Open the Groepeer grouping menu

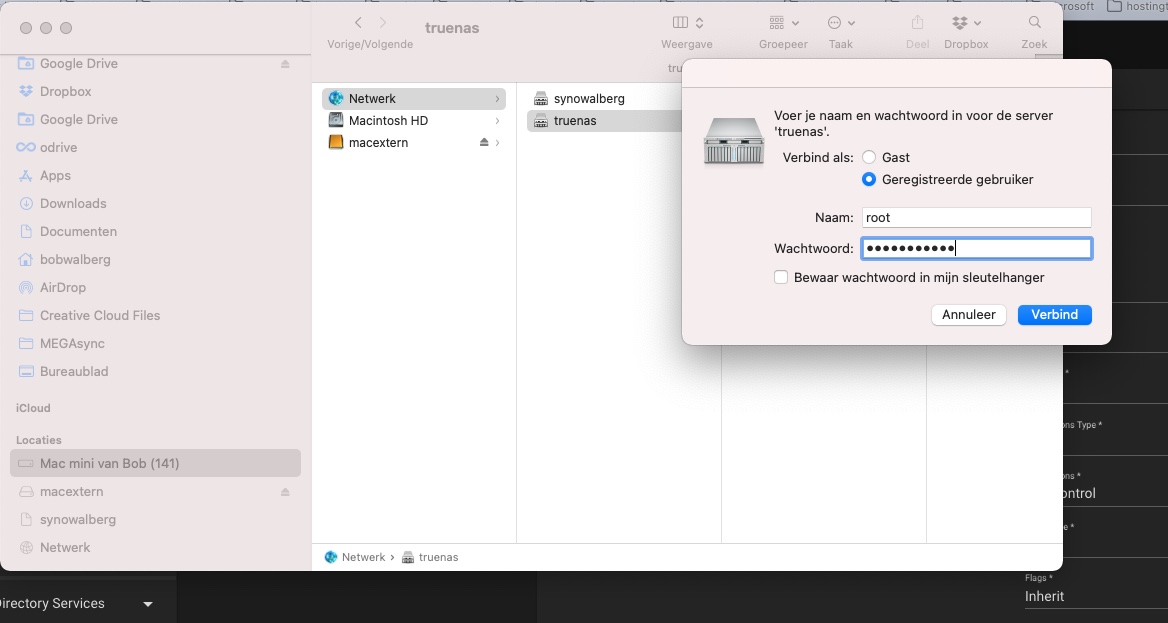pyautogui.click(x=784, y=23)
